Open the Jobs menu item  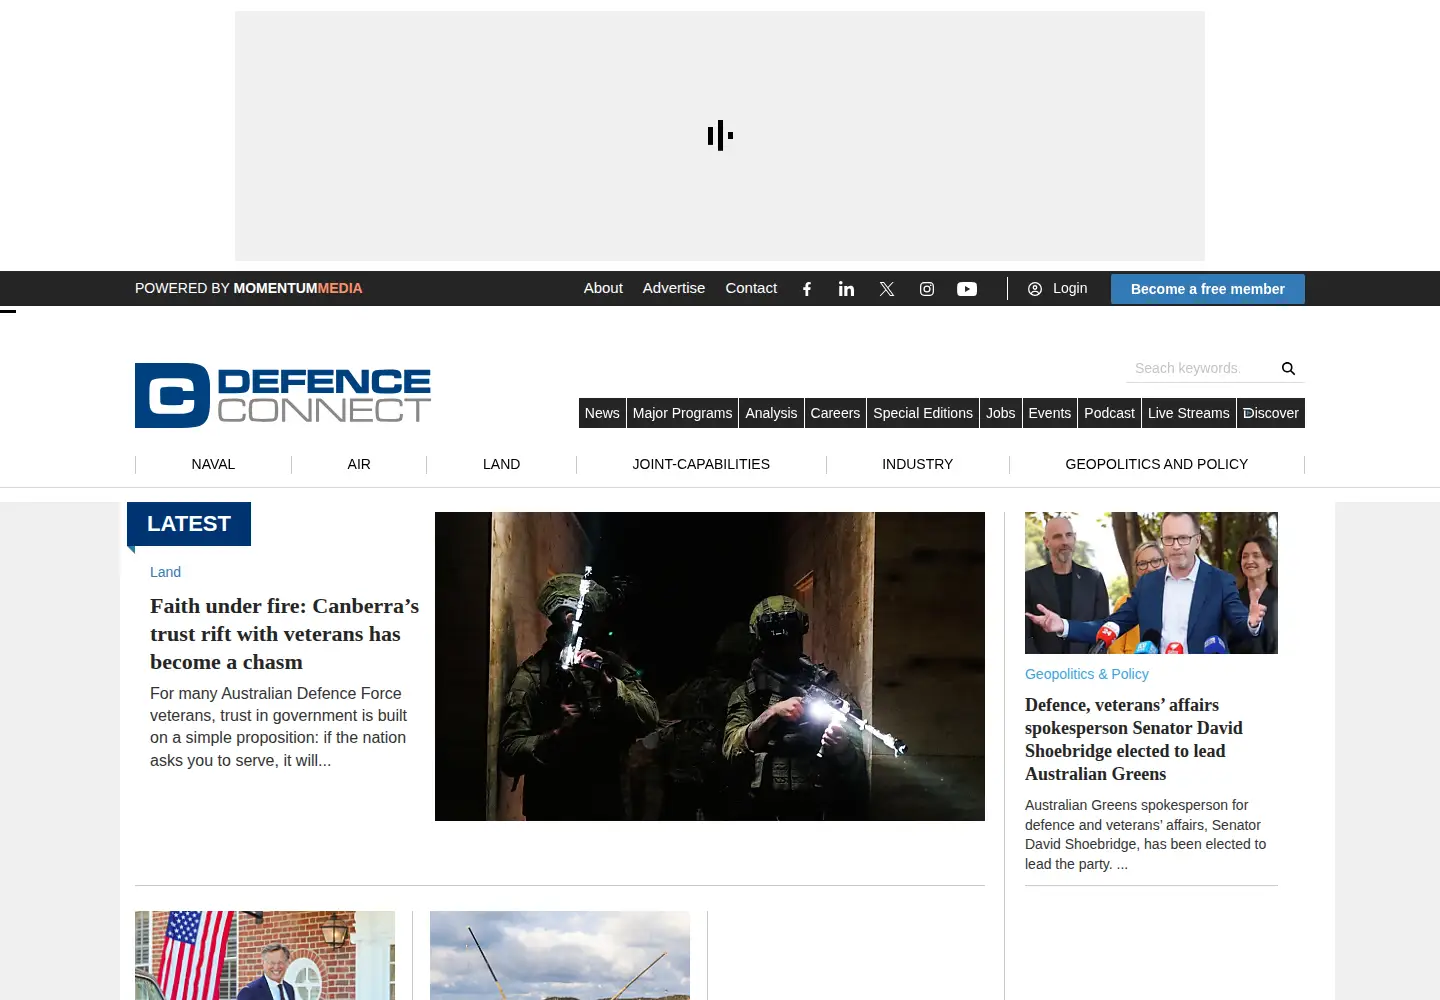pos(1000,413)
